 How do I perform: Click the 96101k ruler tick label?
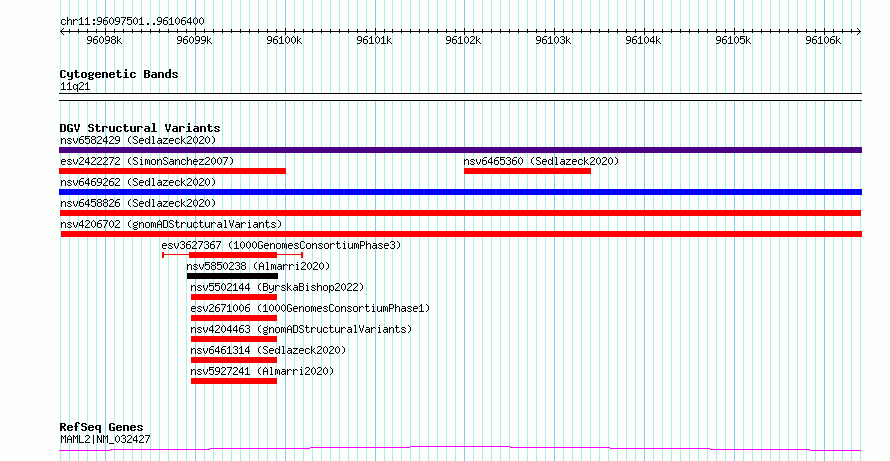[374, 40]
